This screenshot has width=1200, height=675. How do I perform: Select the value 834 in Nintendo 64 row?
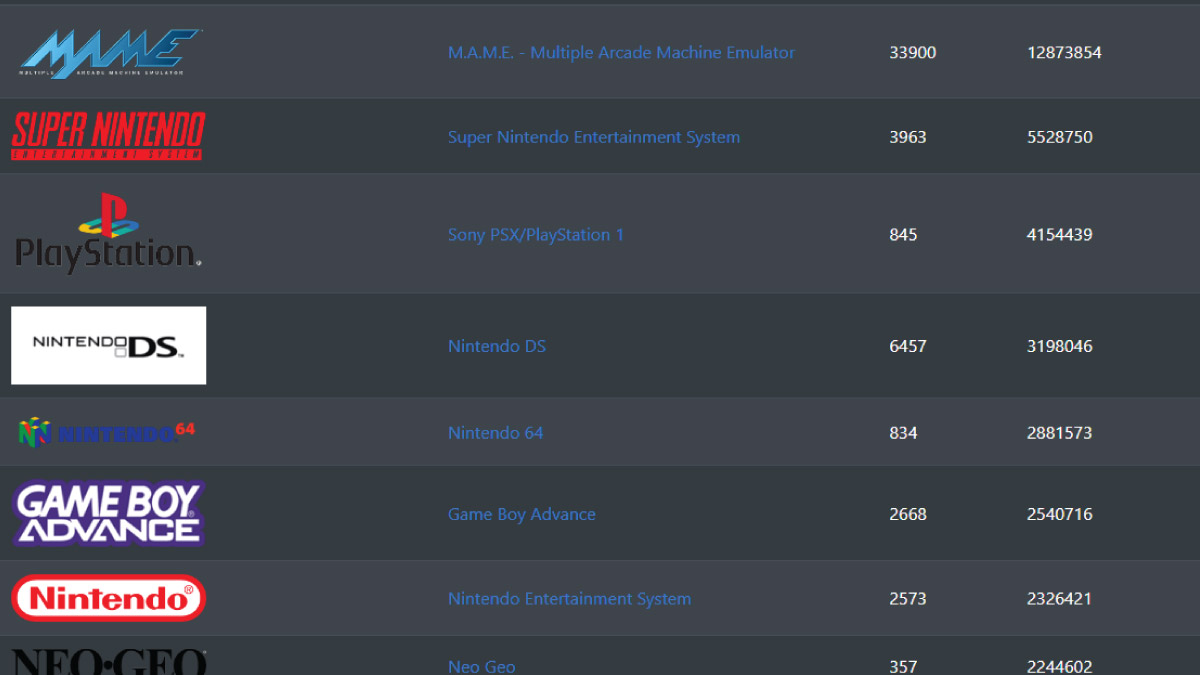(903, 433)
